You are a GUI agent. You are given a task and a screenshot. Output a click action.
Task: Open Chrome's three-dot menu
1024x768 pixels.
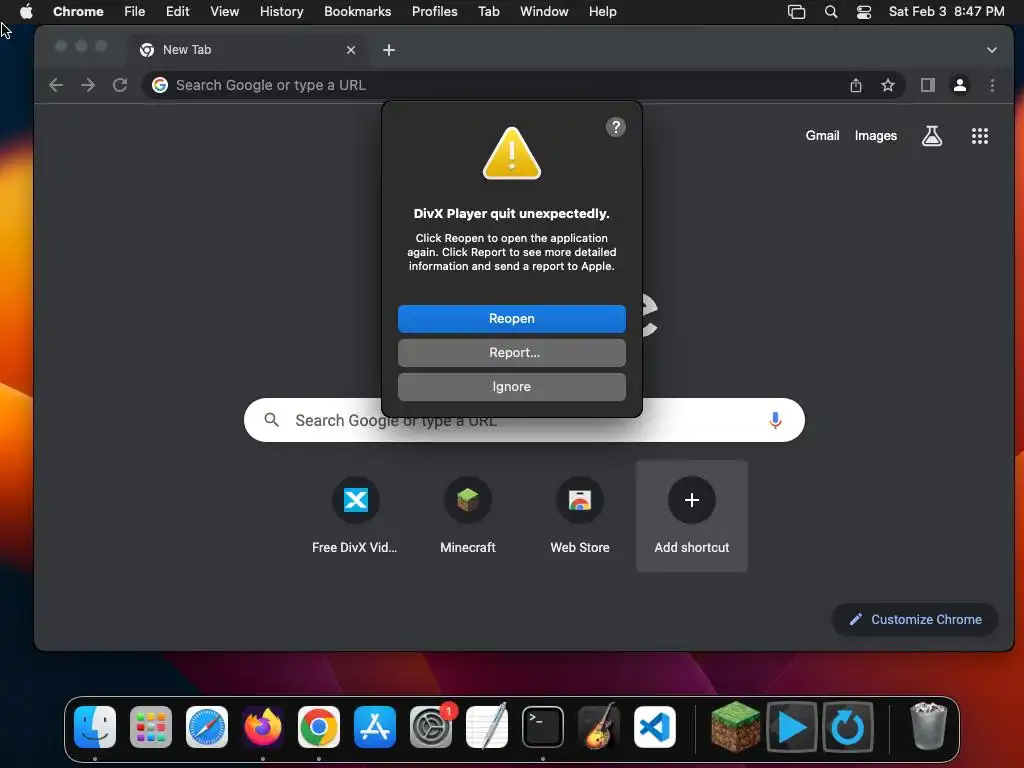click(992, 85)
